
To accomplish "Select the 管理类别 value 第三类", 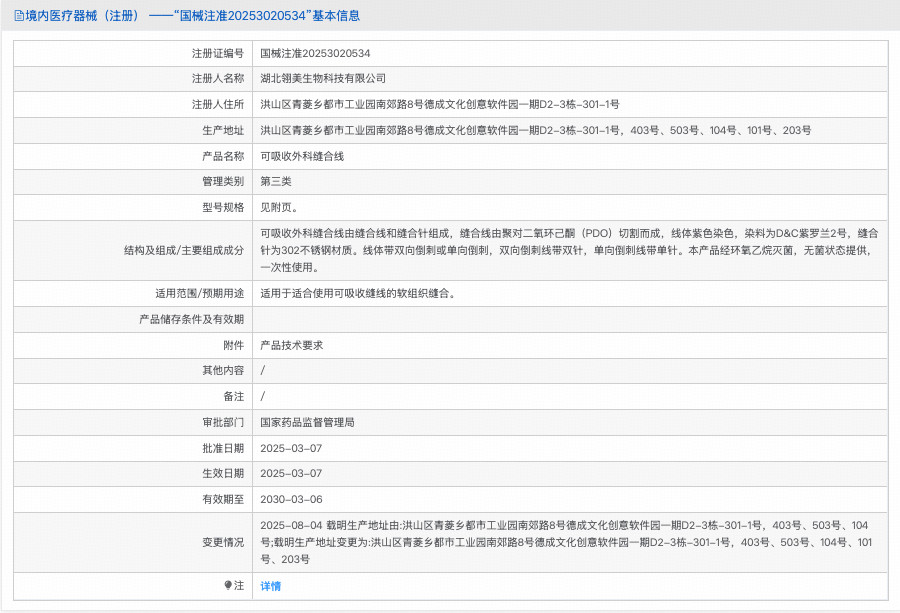I will point(274,181).
